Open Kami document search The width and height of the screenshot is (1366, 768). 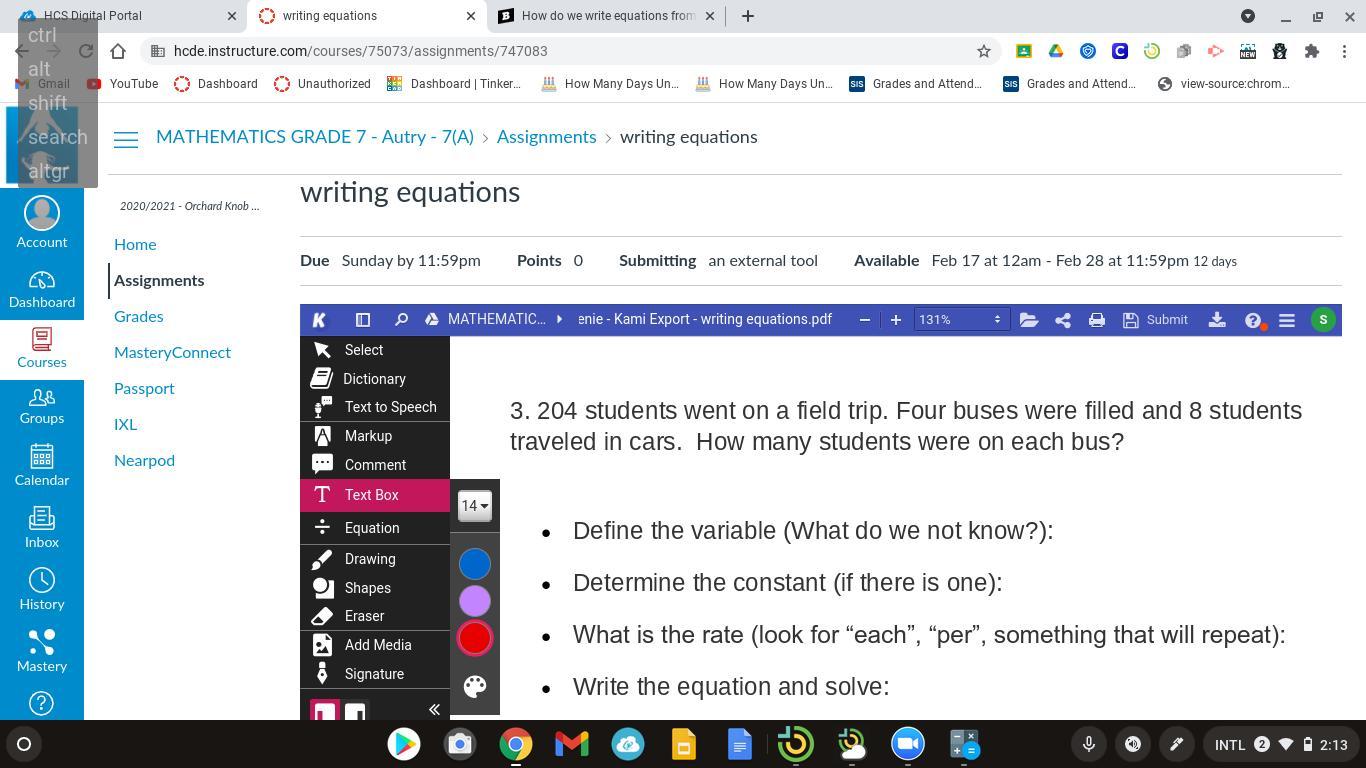401,320
